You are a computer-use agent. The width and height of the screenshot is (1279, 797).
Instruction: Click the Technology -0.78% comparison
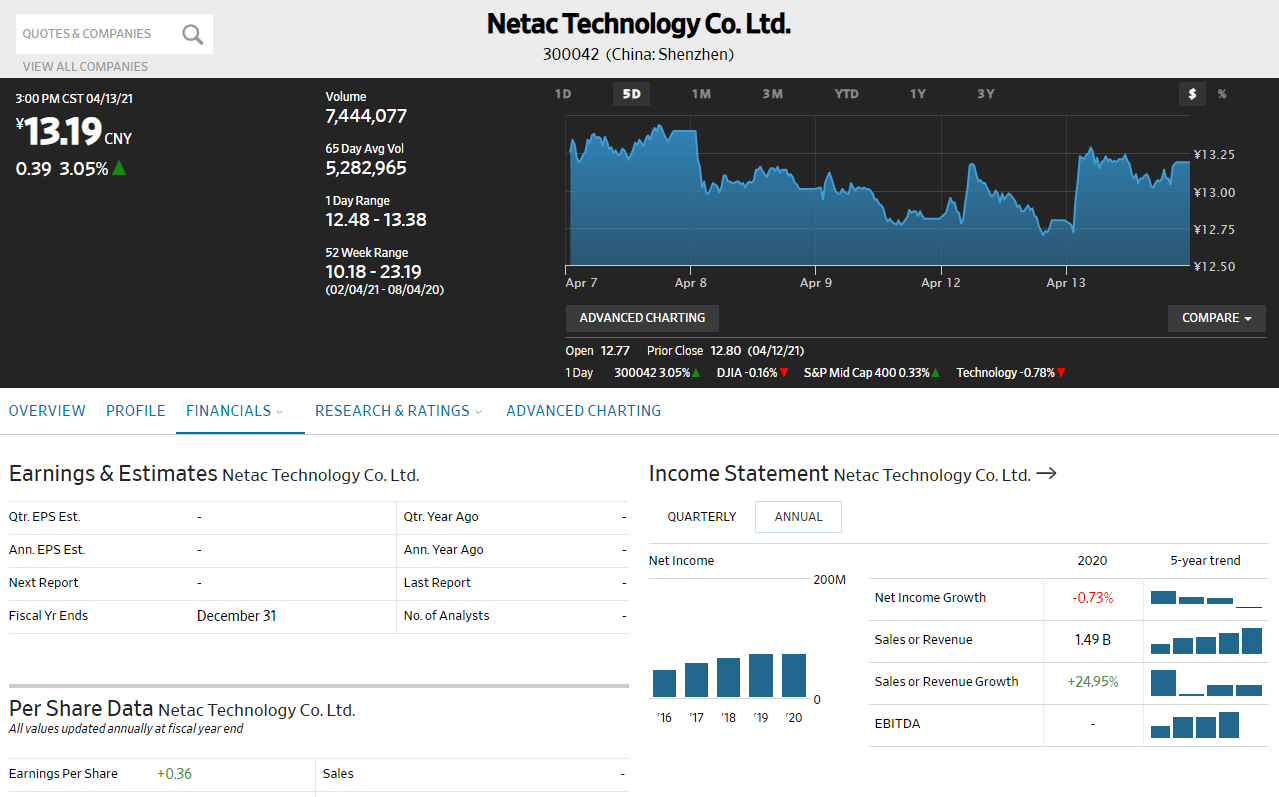click(1010, 373)
